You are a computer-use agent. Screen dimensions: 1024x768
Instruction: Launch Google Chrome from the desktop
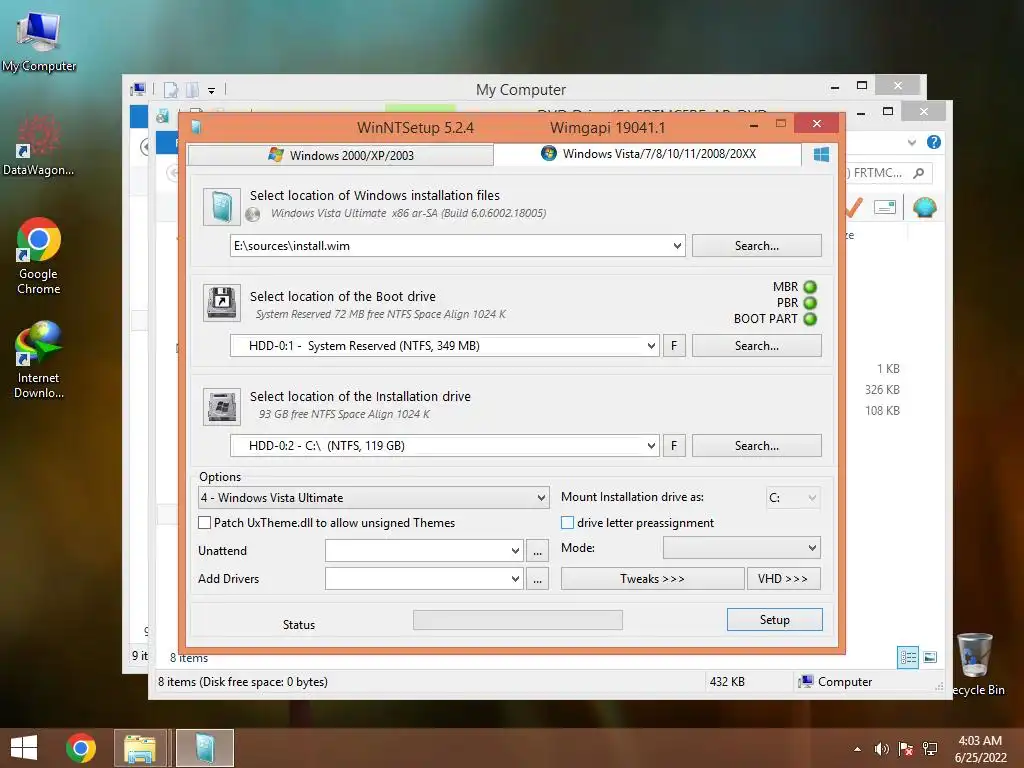tap(39, 256)
